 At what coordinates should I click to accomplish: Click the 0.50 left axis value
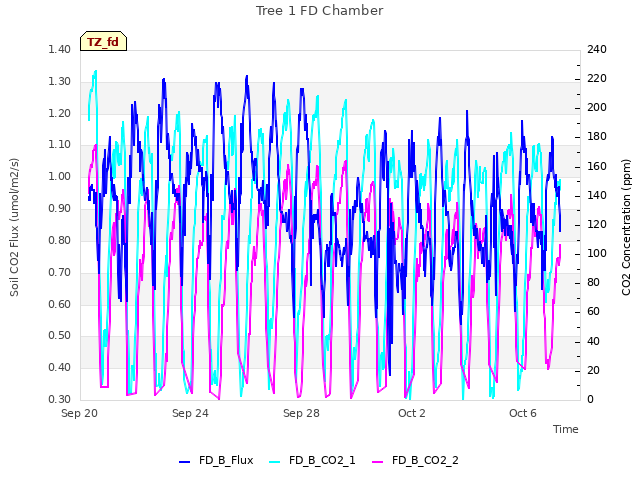(60, 336)
